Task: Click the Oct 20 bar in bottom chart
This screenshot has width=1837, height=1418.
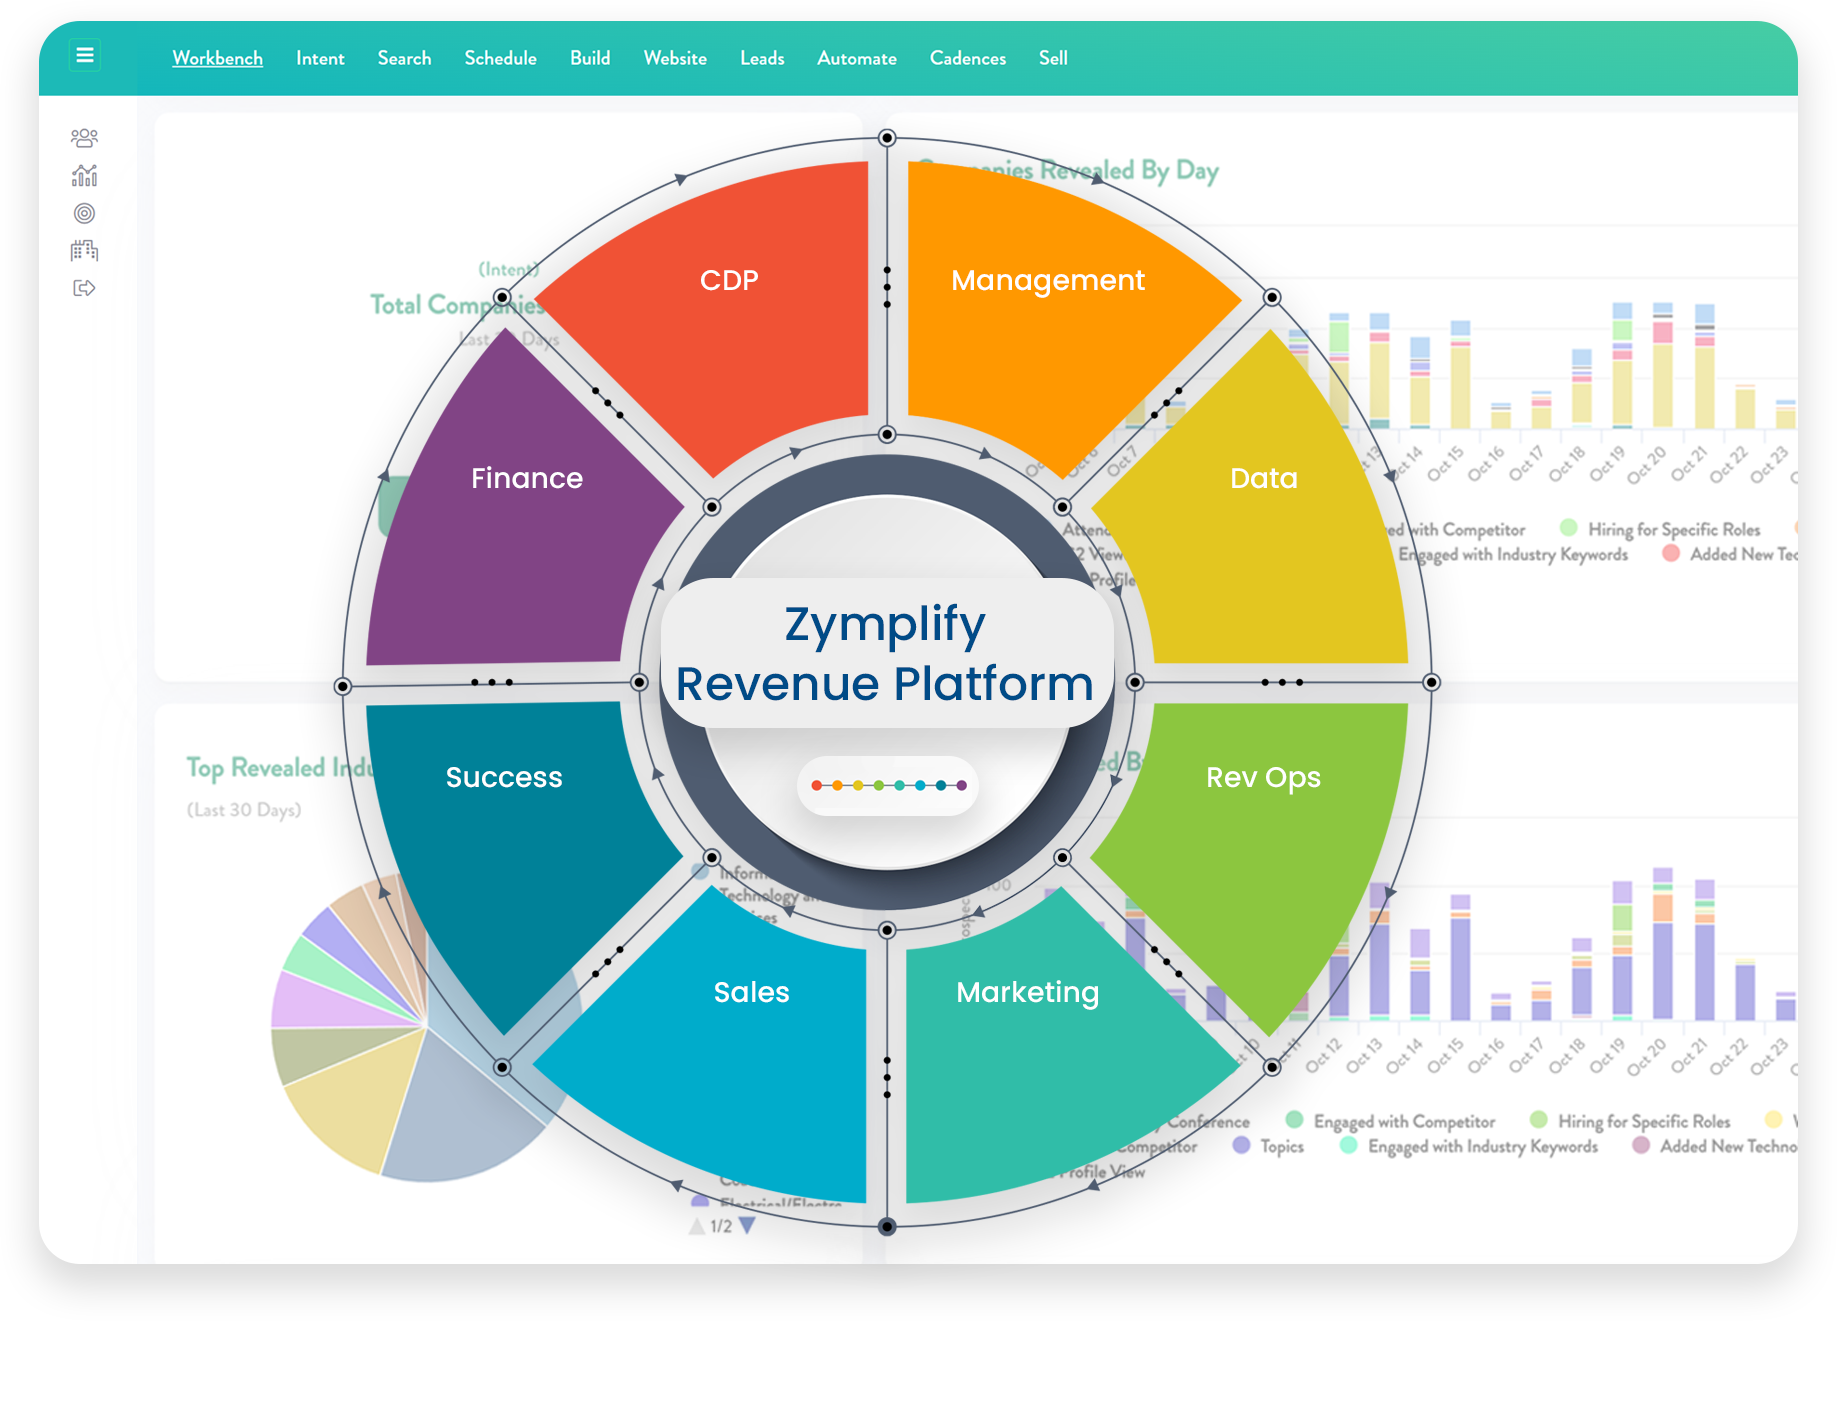Action: coord(1663,944)
